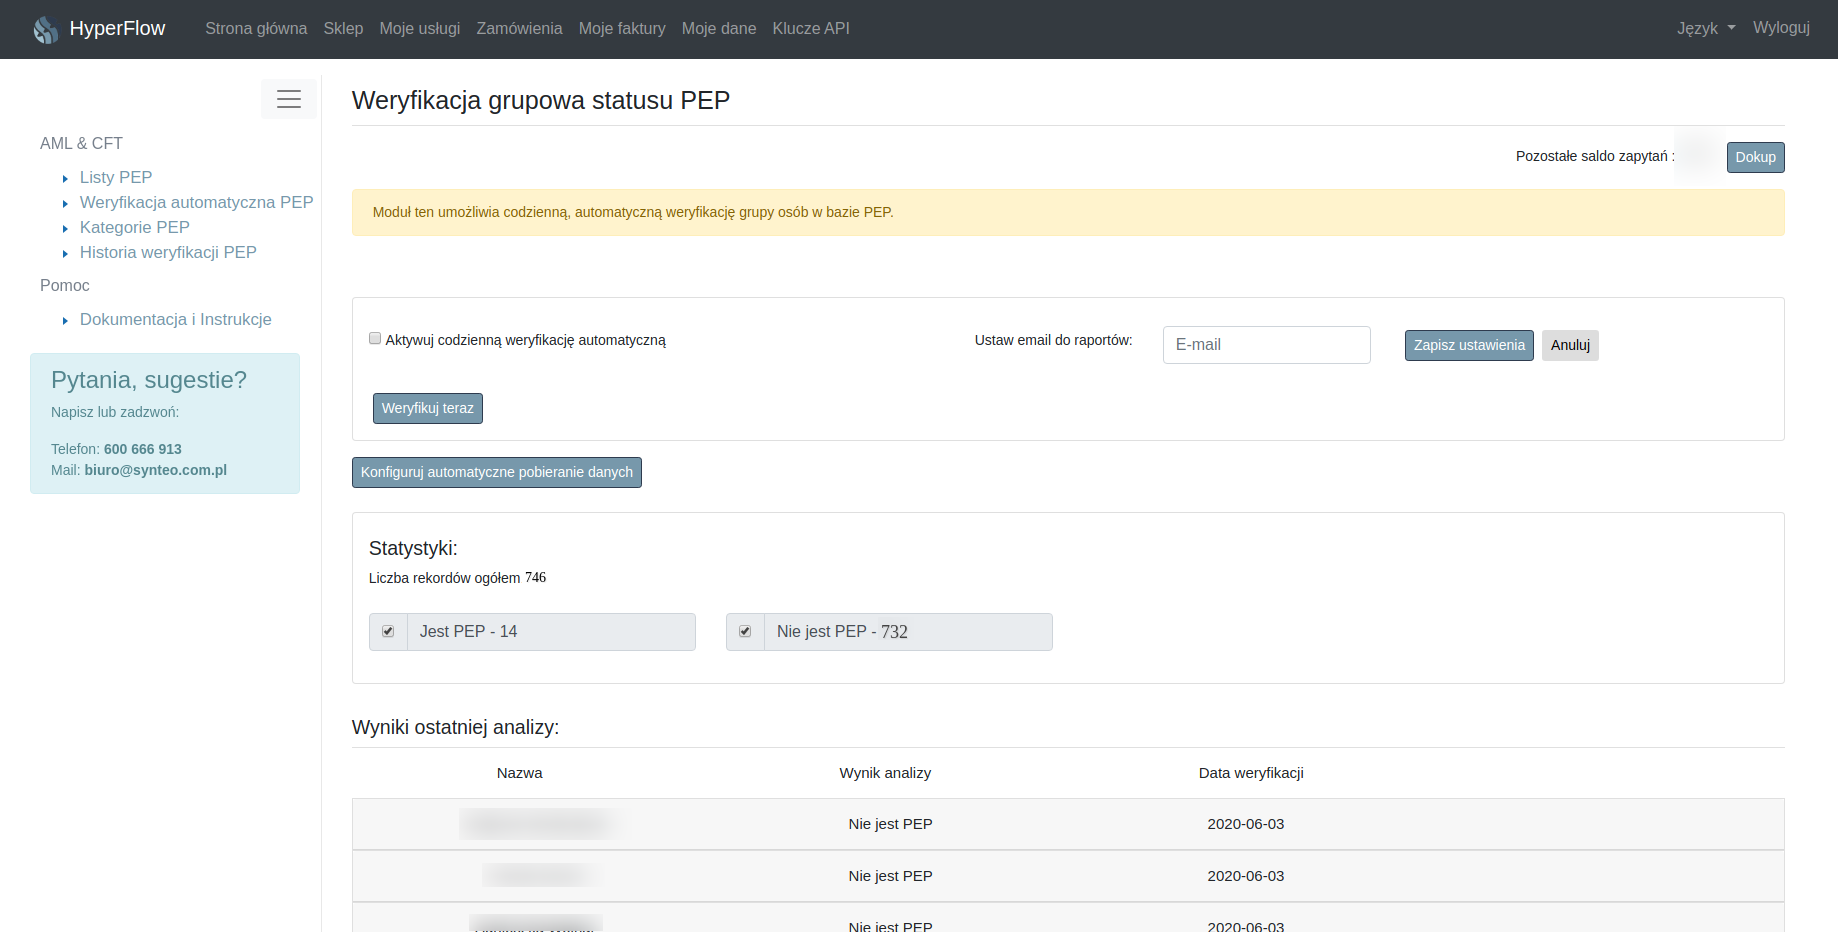Click the Wyloguj link

coord(1781,27)
